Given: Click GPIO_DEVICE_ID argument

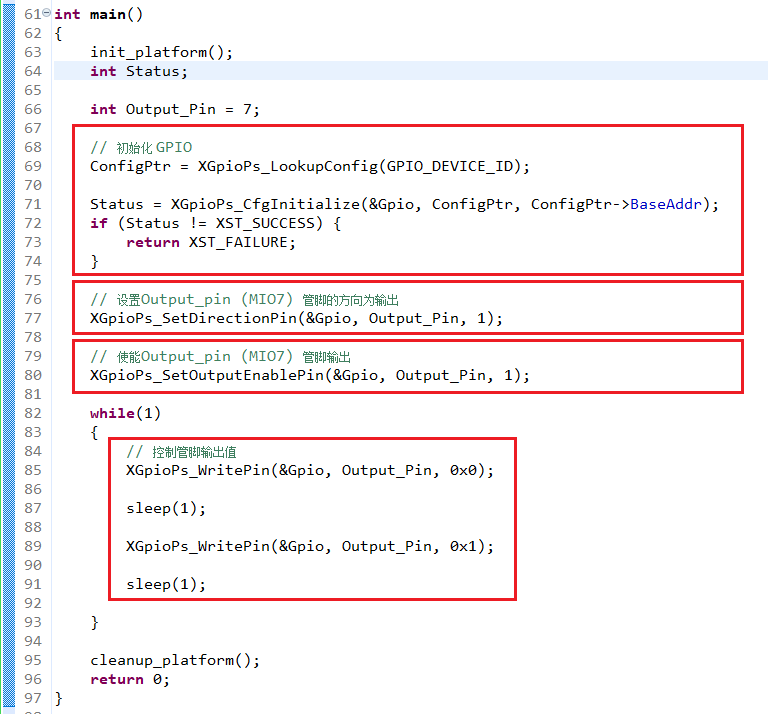Looking at the screenshot, I should [450, 167].
